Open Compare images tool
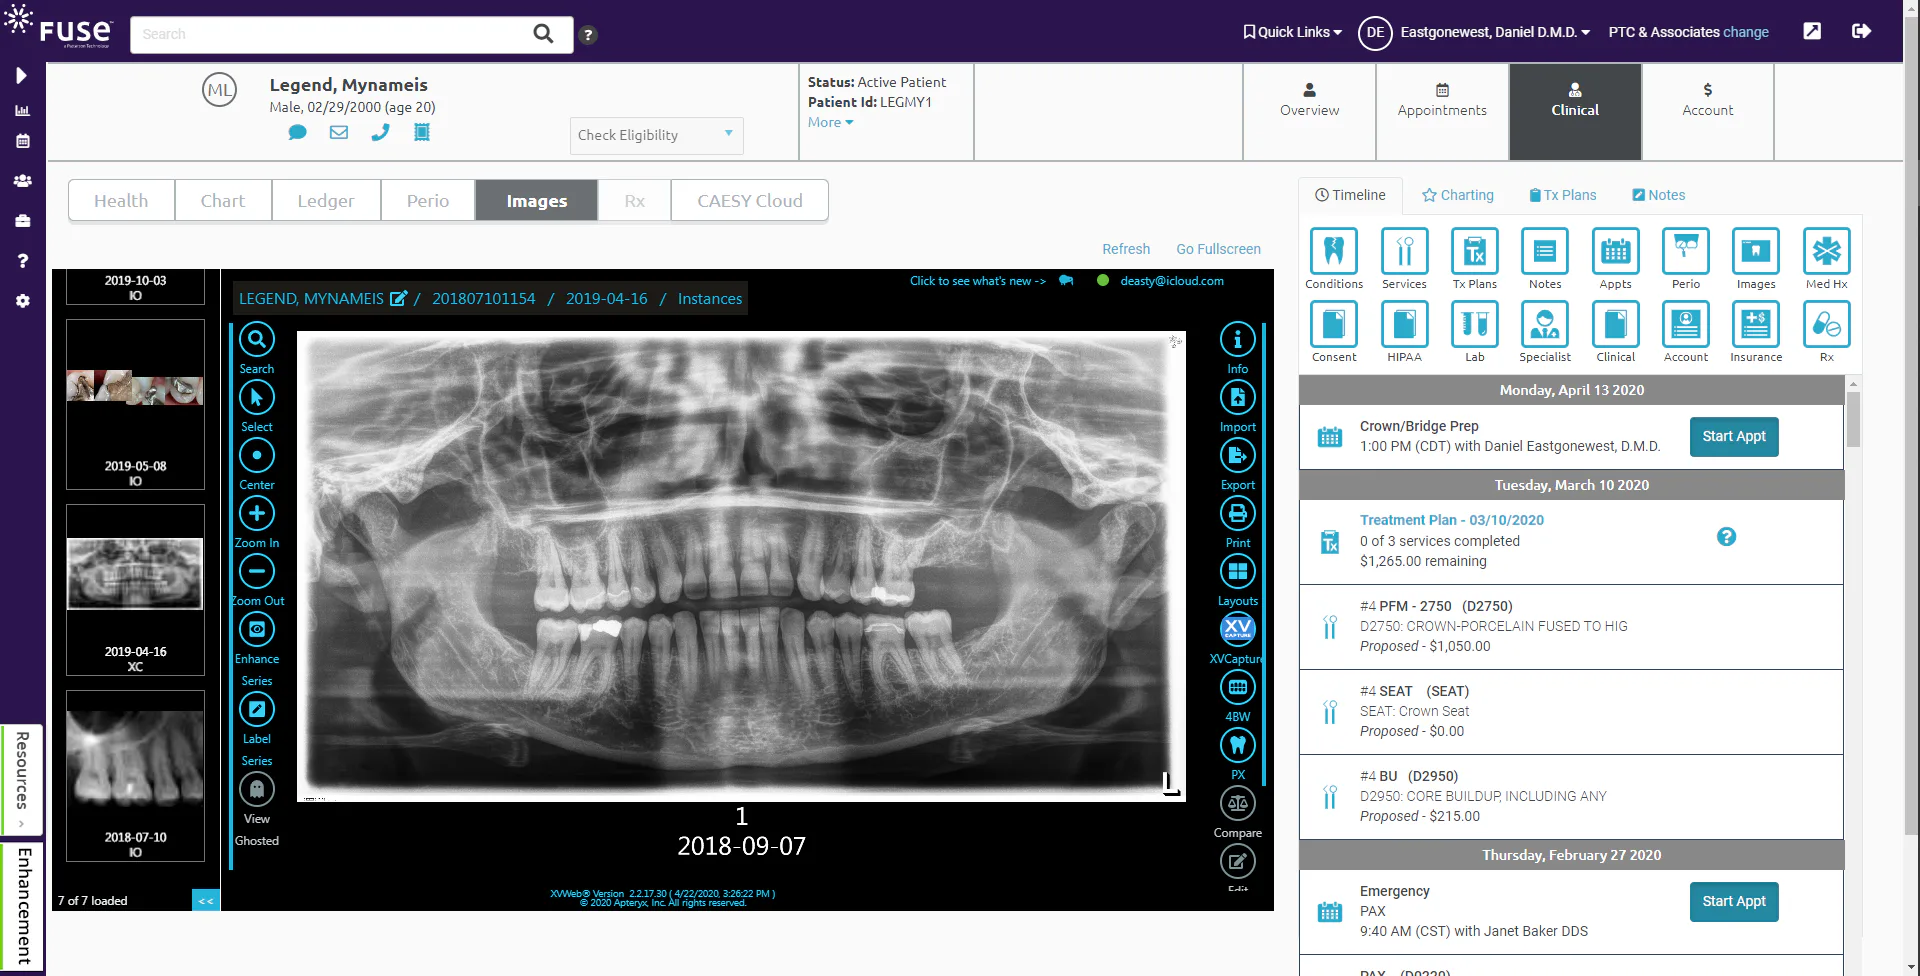The width and height of the screenshot is (1920, 976). [x=1238, y=804]
